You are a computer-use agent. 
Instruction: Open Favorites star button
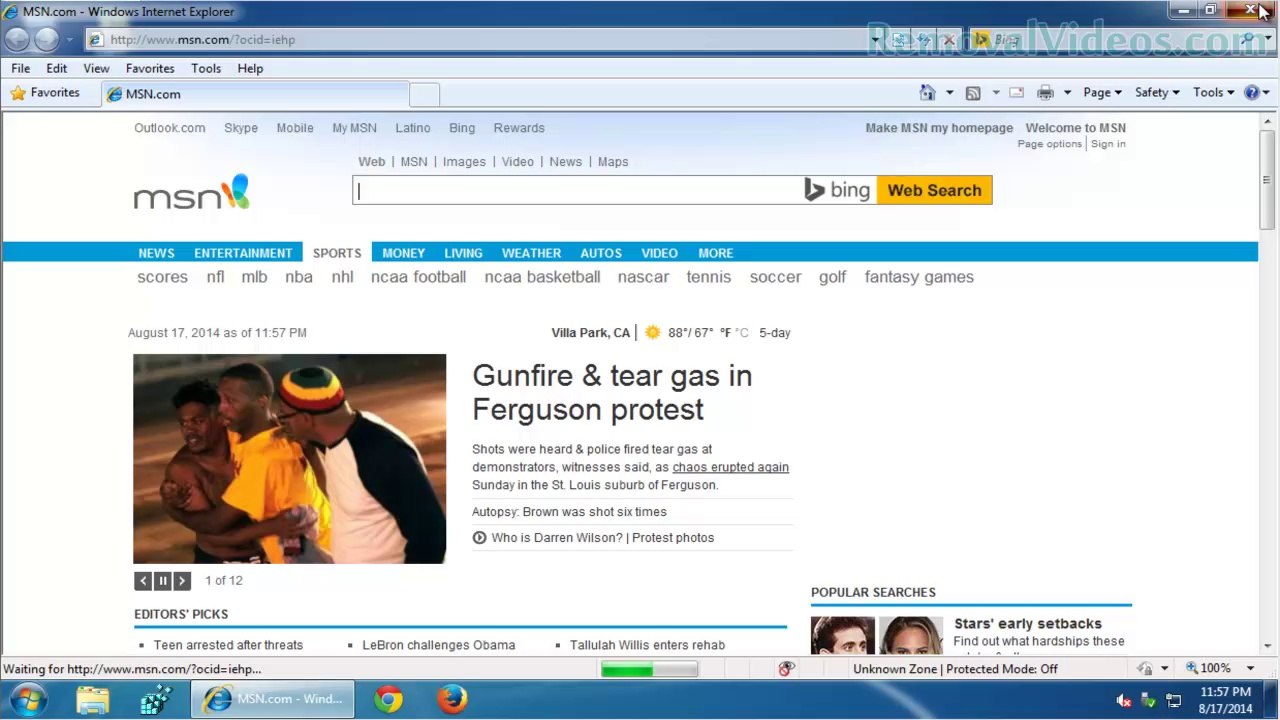(45, 93)
